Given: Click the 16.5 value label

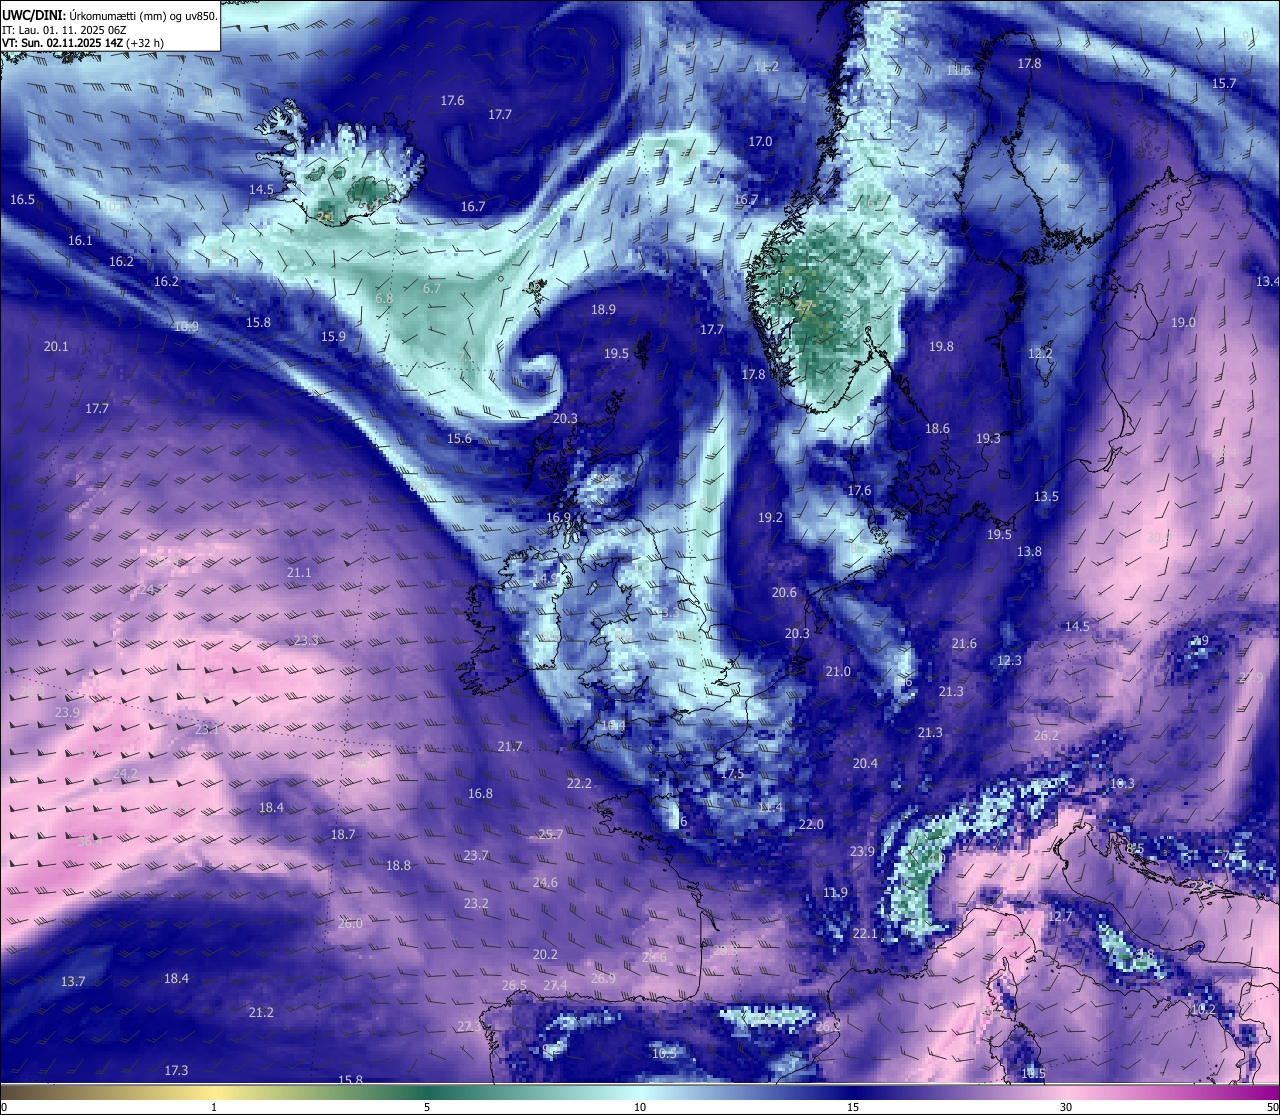Looking at the screenshot, I should 22,200.
